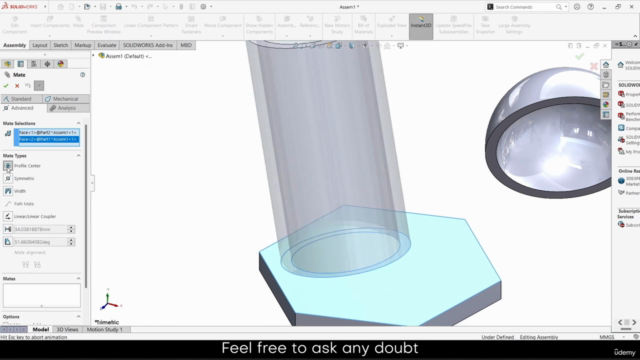Click the MMGS units status entry
The height and width of the screenshot is (360, 640).
pyautogui.click(x=607, y=337)
